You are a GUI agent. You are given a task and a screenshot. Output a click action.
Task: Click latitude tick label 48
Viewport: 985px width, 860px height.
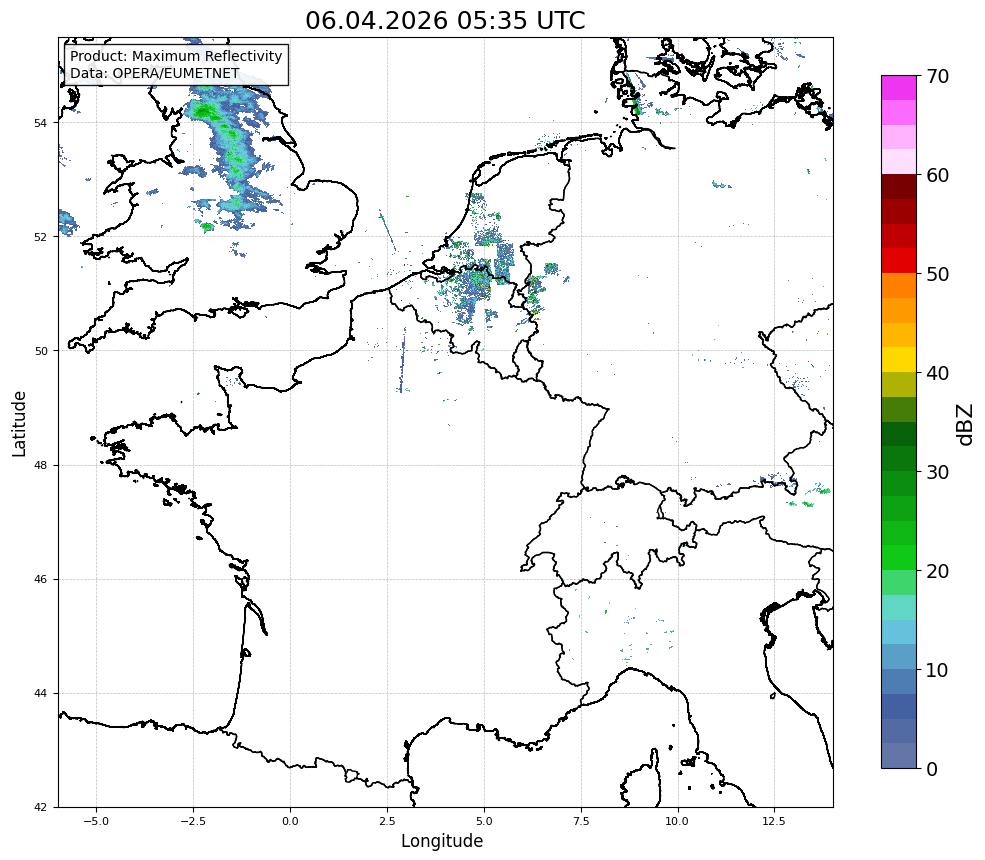click(40, 465)
